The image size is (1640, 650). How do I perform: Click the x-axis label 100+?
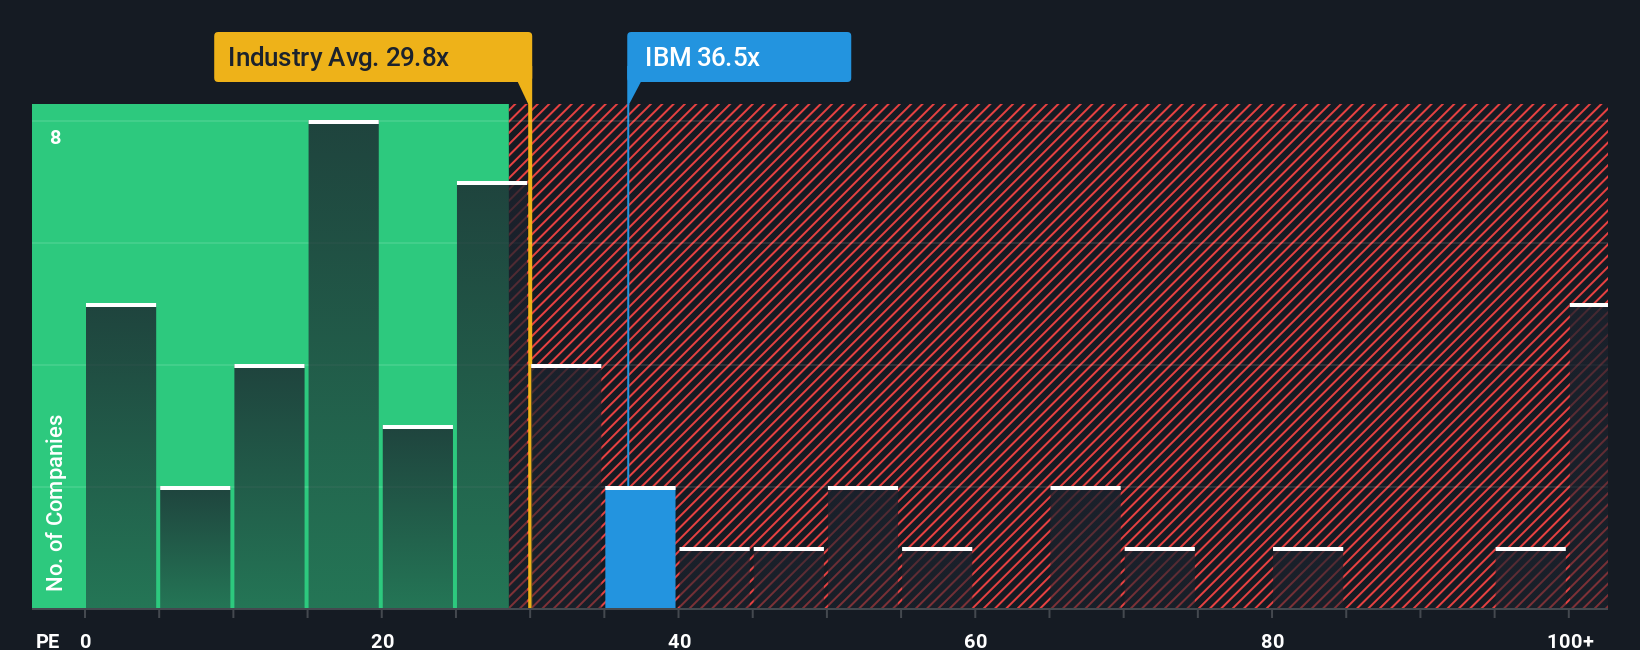[x=1570, y=640]
